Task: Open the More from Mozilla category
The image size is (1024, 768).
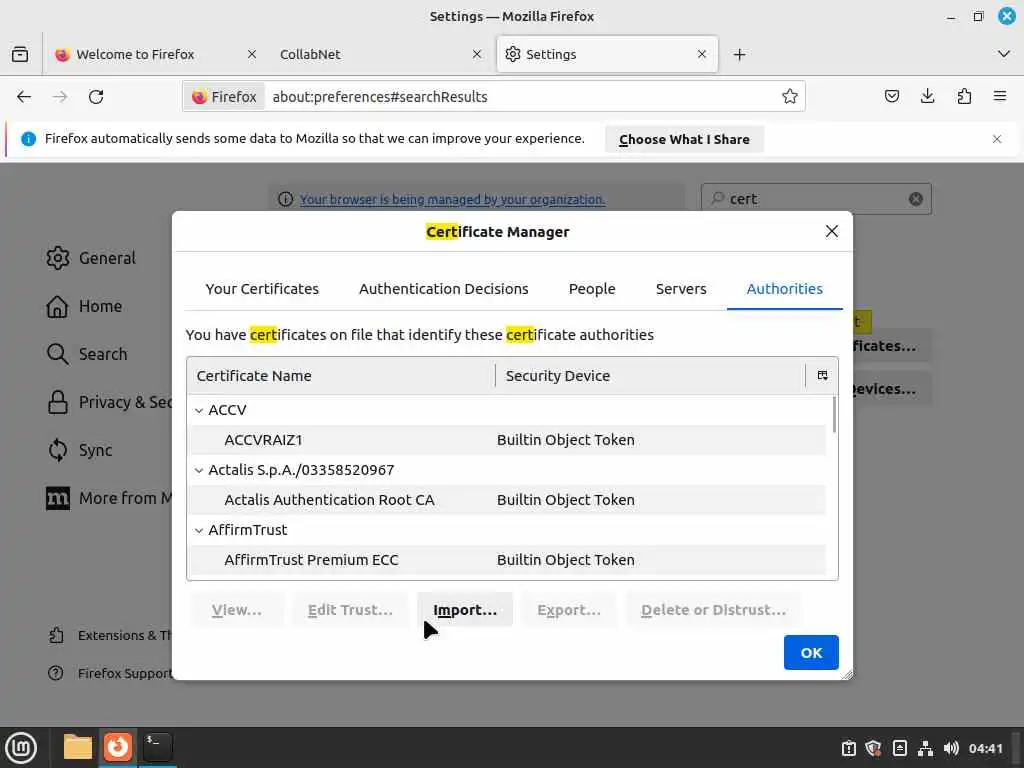Action: click(x=109, y=498)
